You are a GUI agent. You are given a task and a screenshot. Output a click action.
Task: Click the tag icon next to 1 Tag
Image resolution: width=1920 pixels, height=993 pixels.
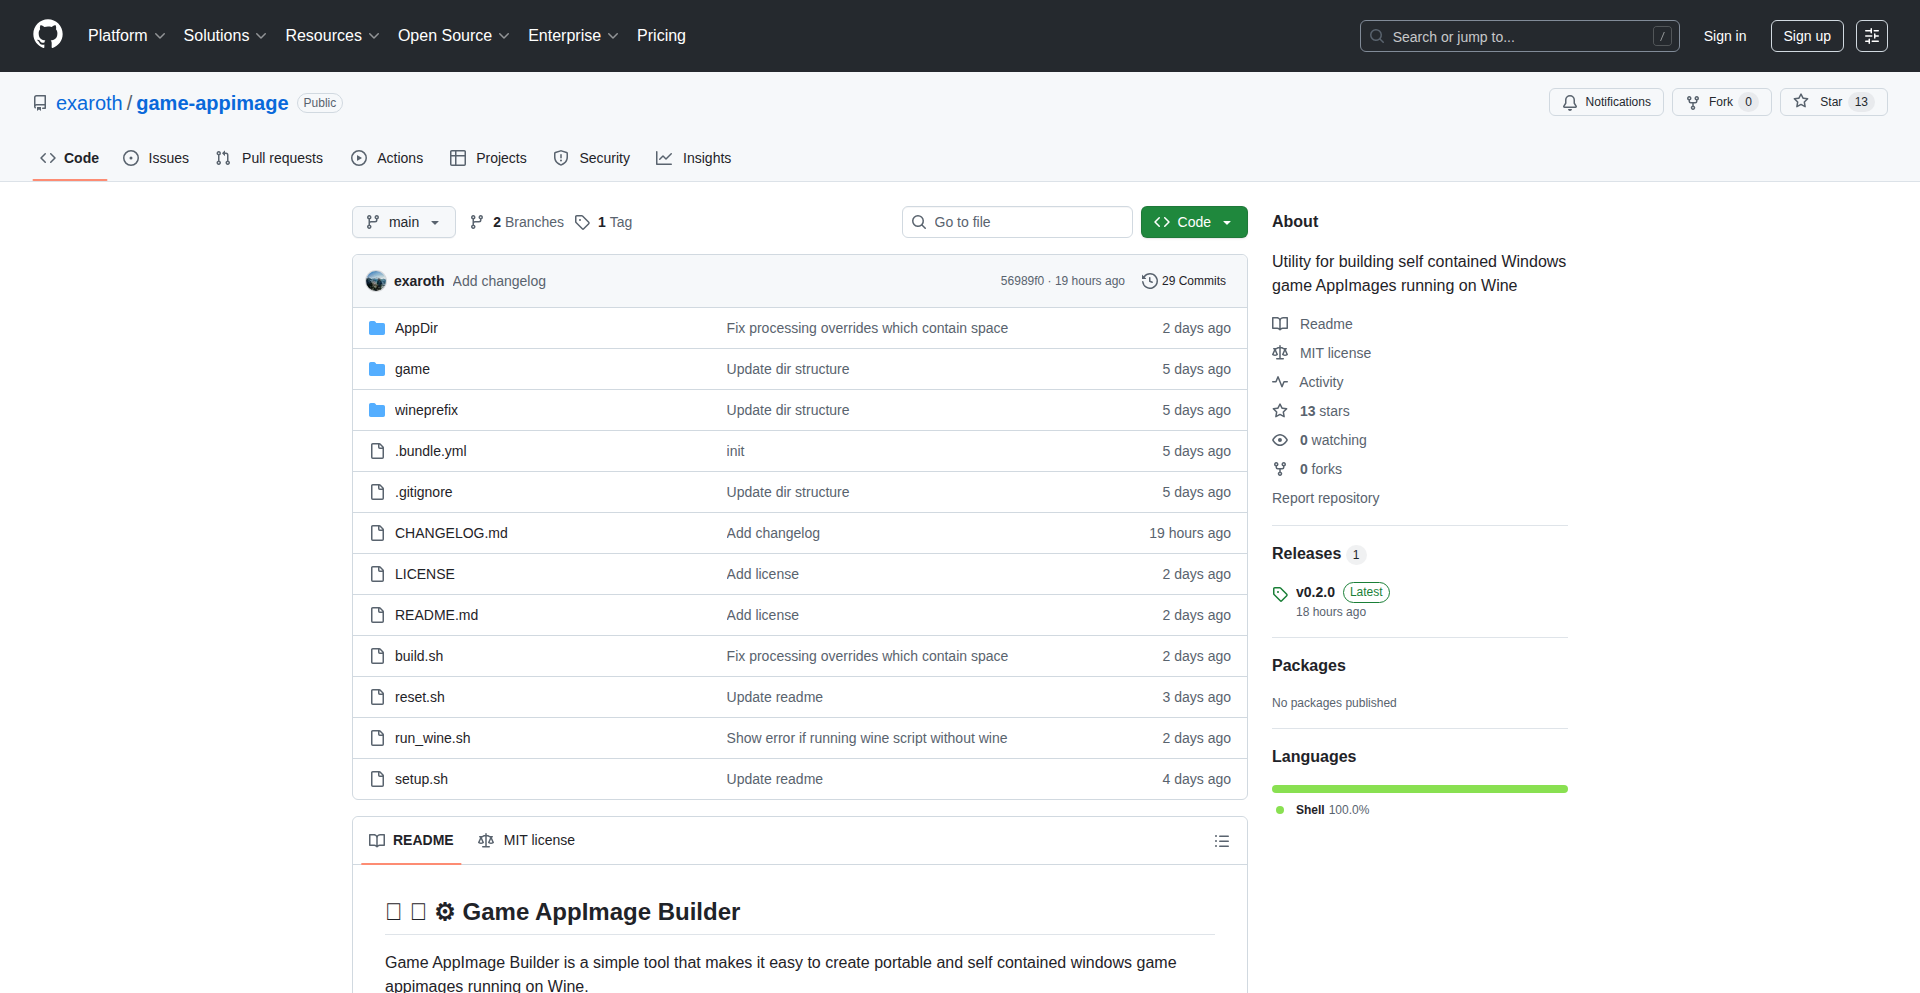[x=582, y=222]
